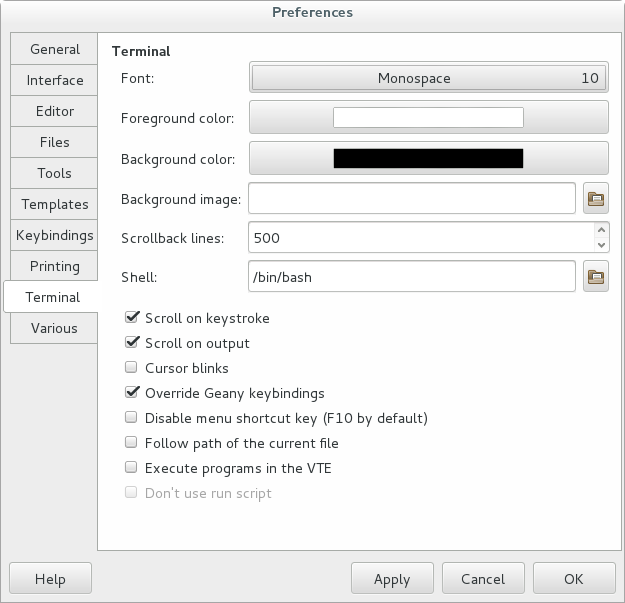Pick the white foreground color
The height and width of the screenshot is (603, 625).
[428, 118]
